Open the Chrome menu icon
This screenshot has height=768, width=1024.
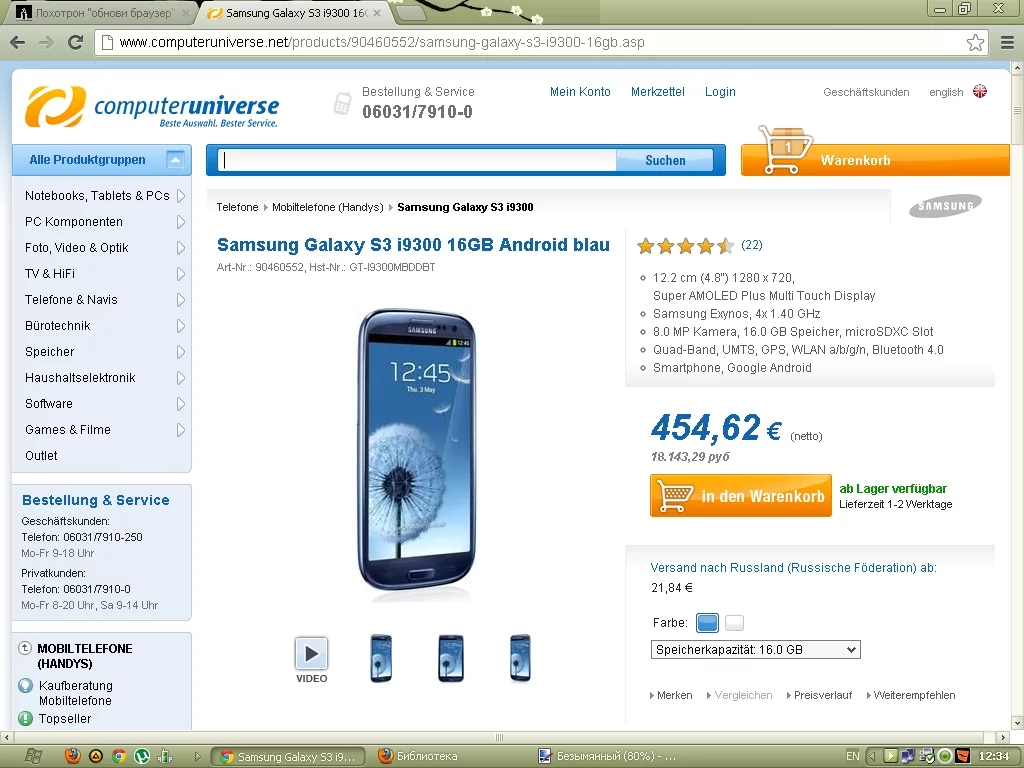coord(1008,42)
